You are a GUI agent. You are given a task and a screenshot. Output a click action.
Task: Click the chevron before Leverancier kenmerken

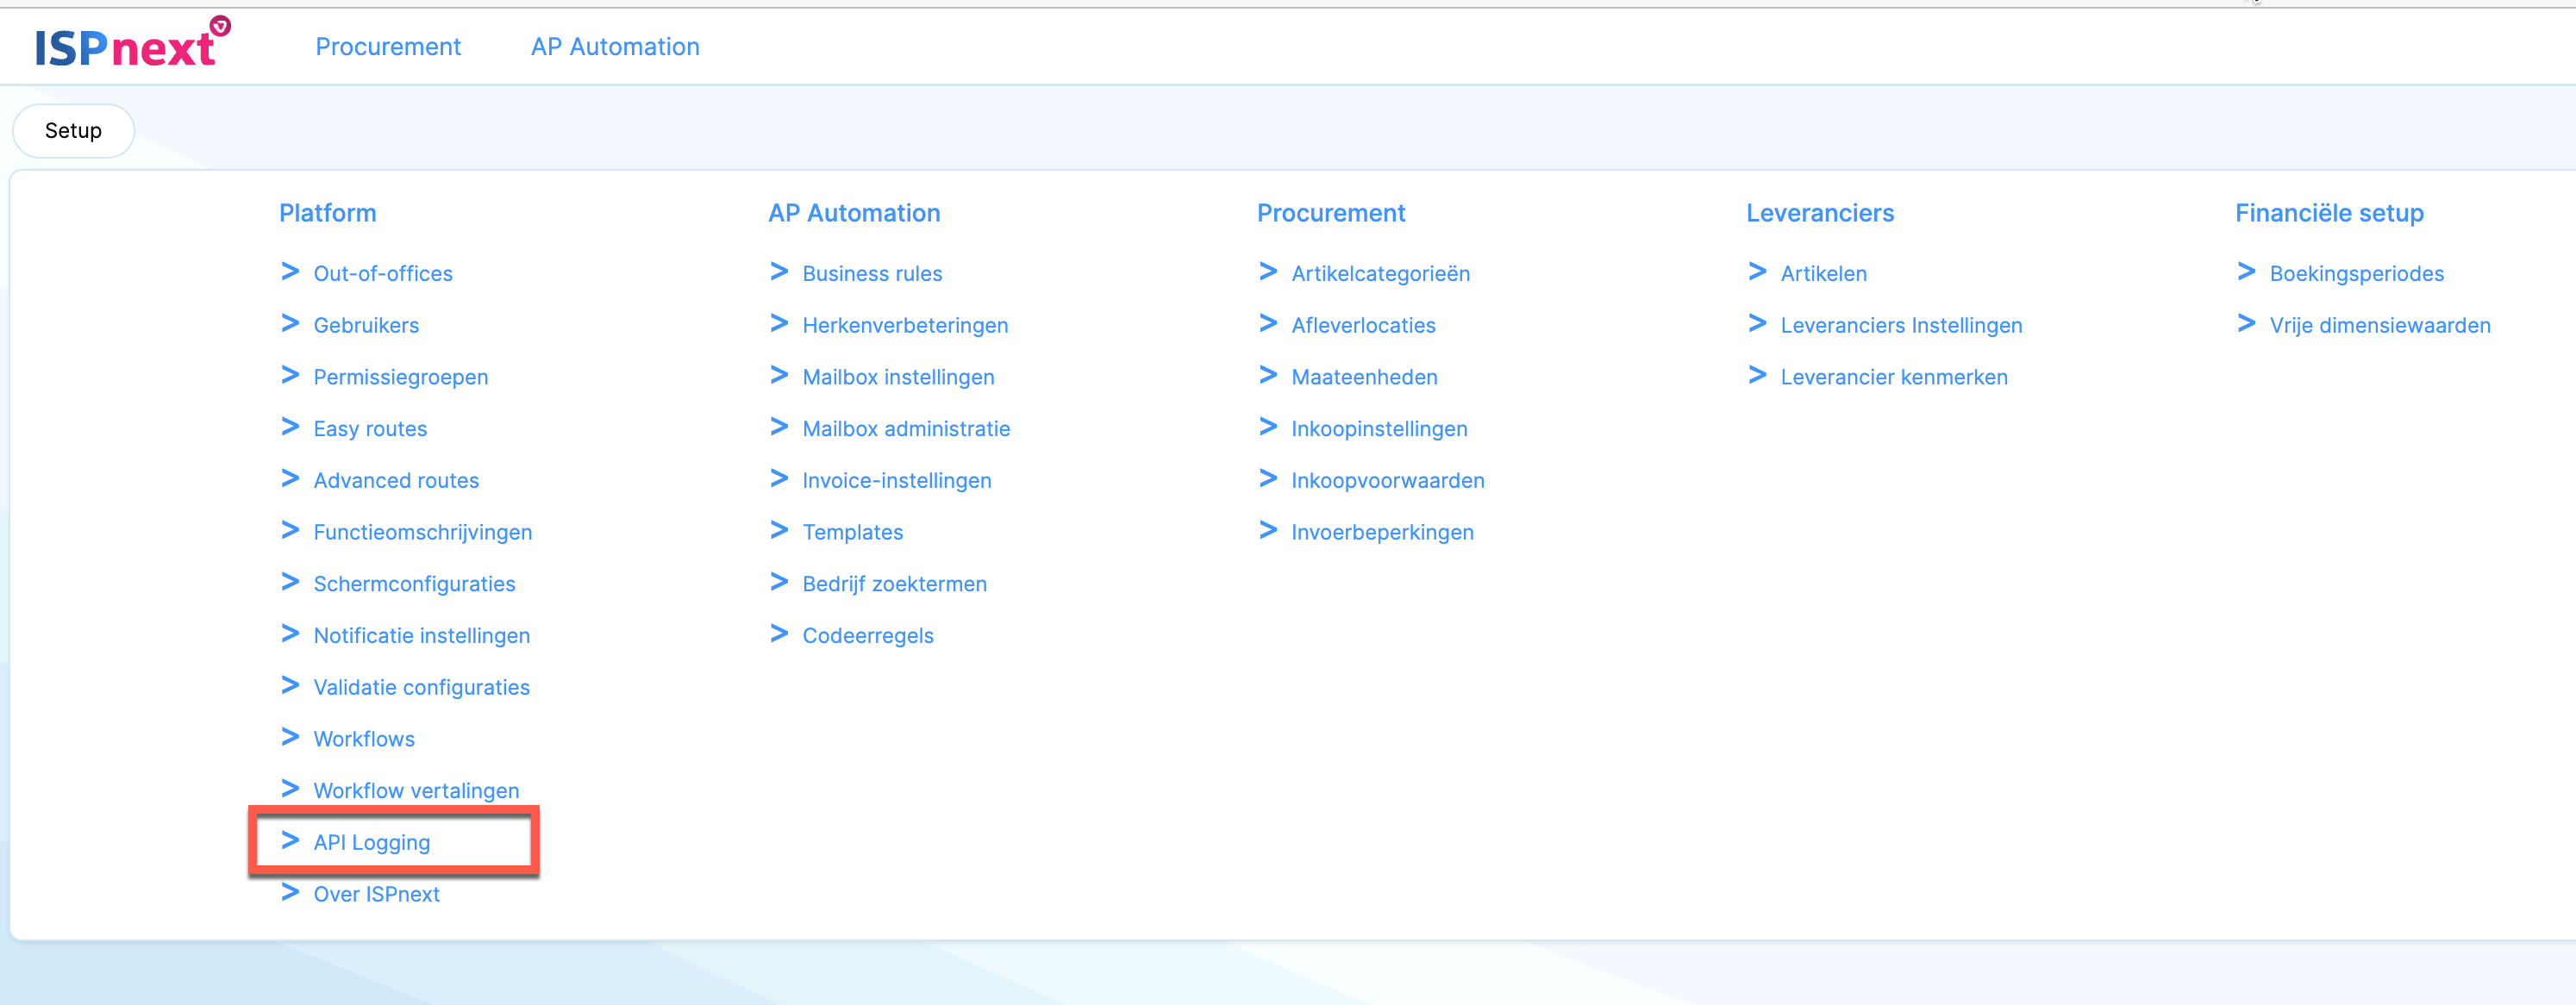pos(1757,375)
